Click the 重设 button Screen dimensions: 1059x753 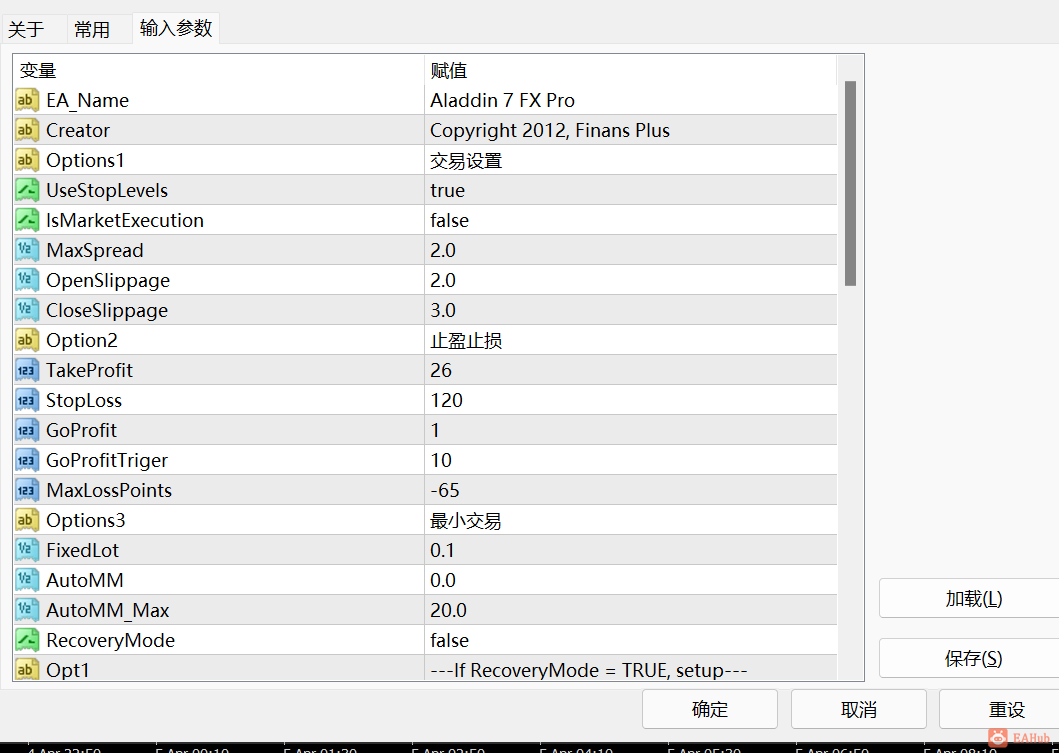coord(1000,709)
